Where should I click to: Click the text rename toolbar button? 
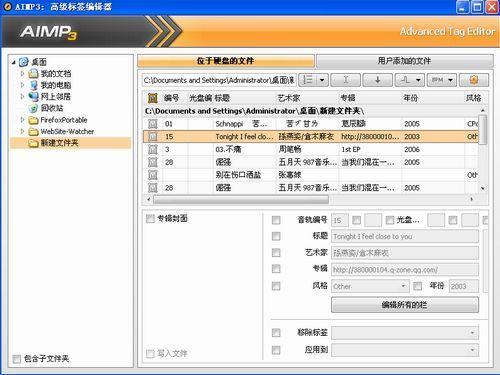click(346, 80)
